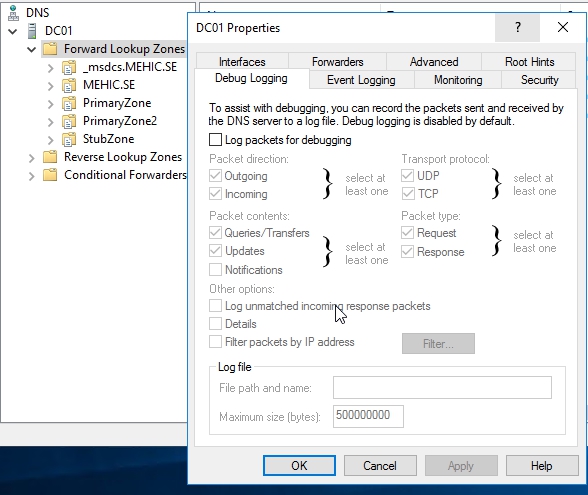This screenshot has height=495, width=588.
Task: Switch to the Event Logging tab
Action: point(361,80)
